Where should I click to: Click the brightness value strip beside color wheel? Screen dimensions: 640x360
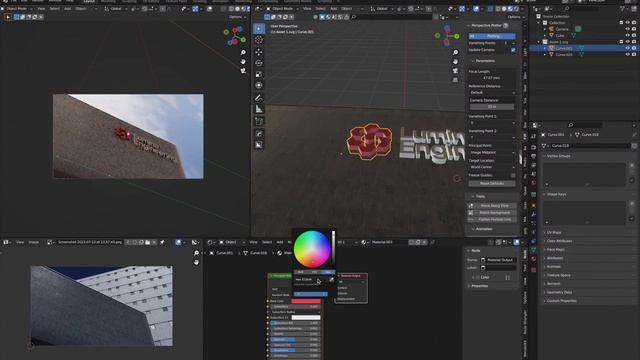[333, 248]
